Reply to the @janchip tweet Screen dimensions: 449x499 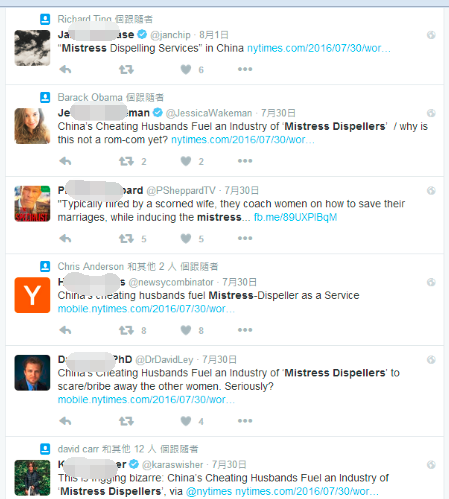pos(65,69)
